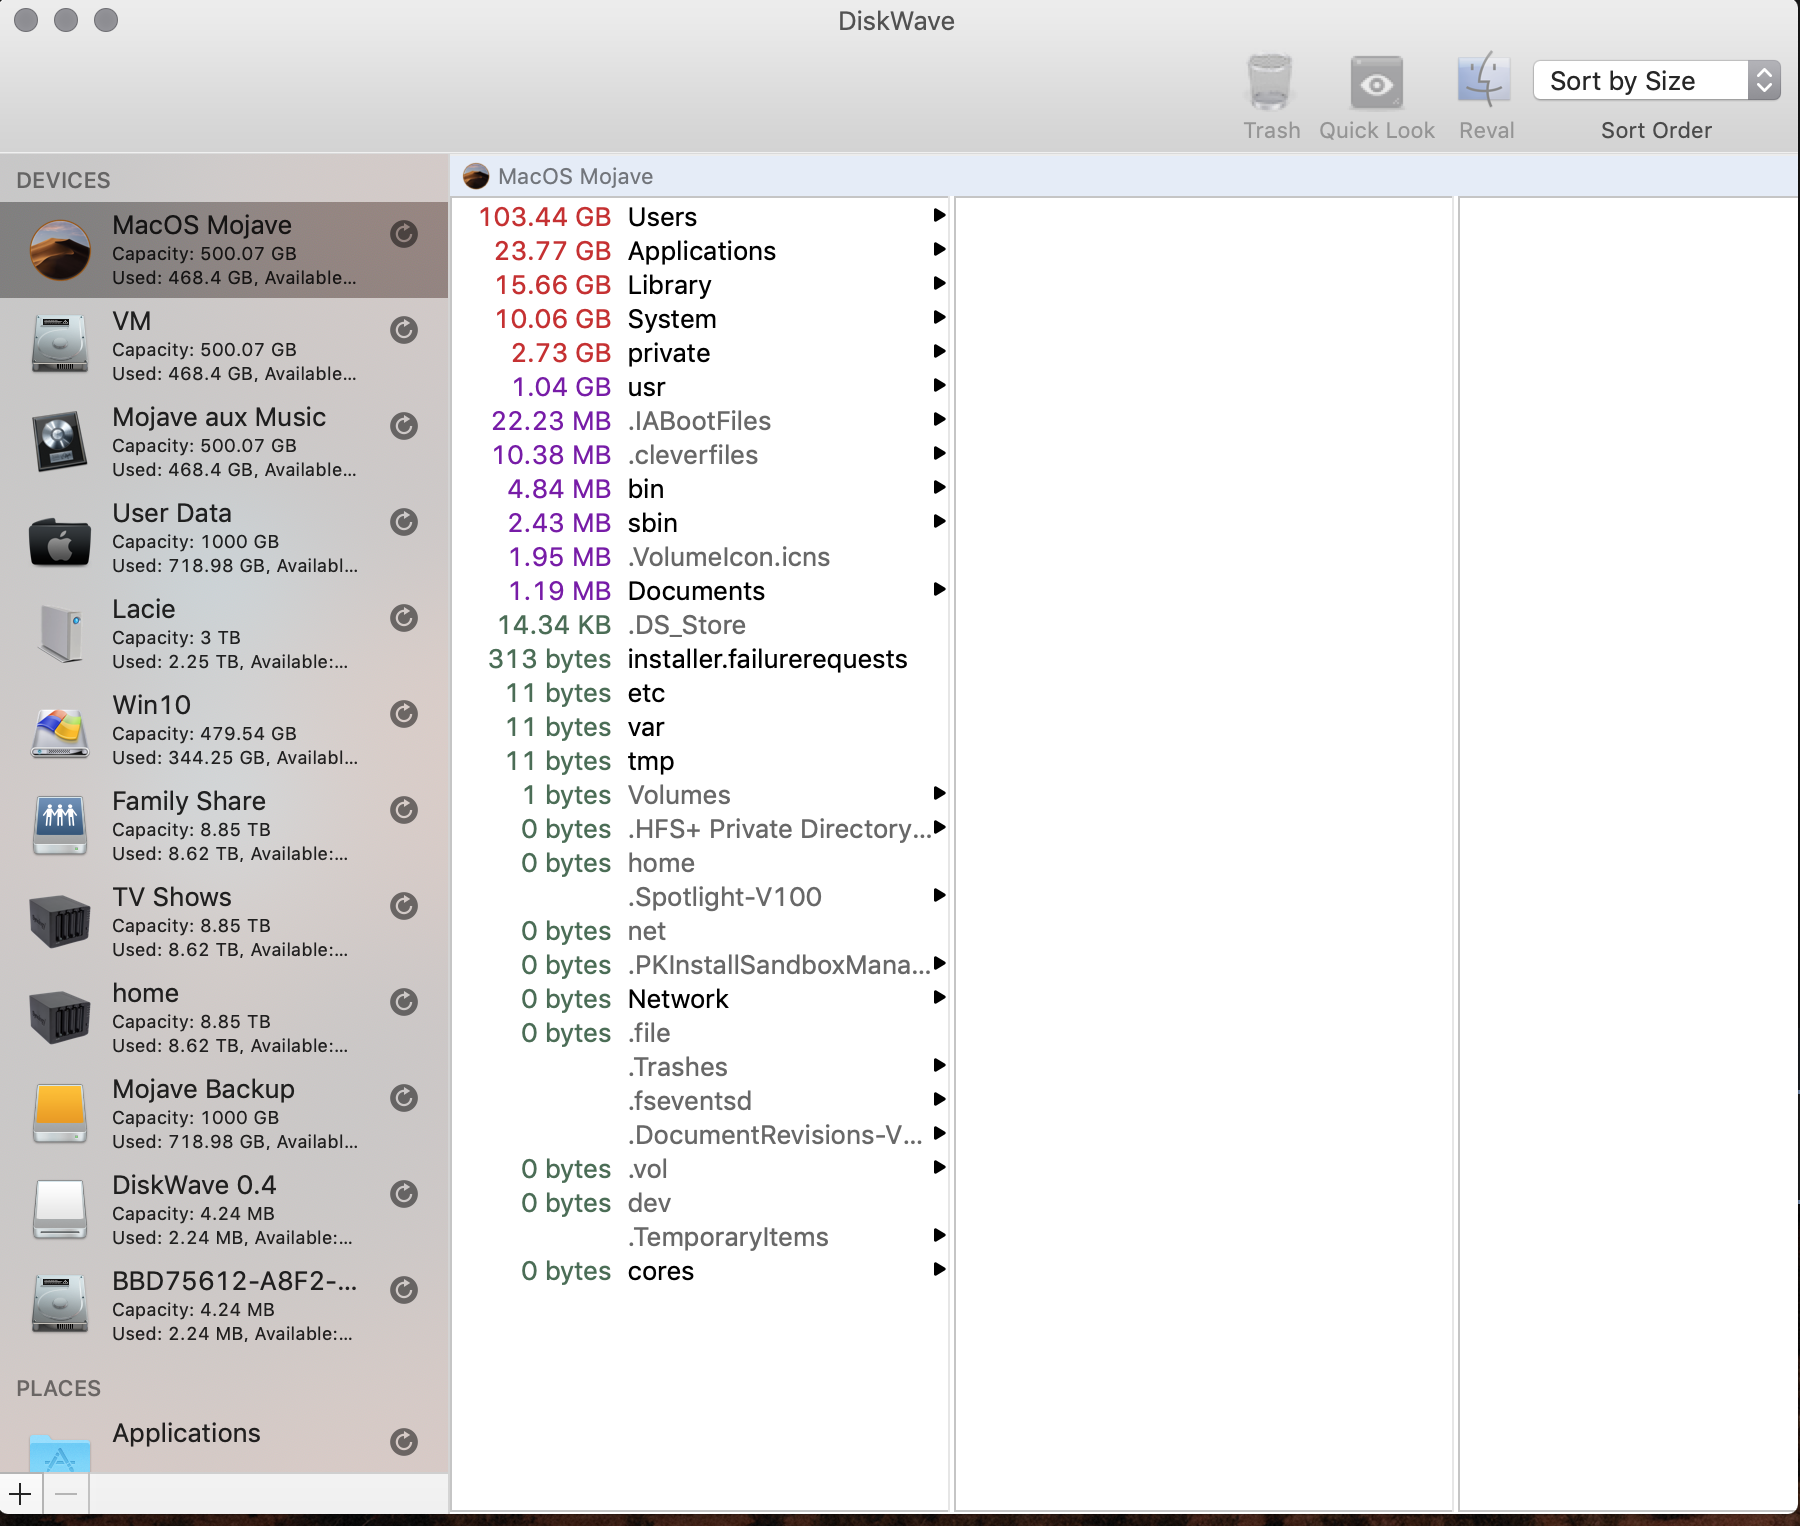Click refresh icon for Family Share

pyautogui.click(x=404, y=810)
